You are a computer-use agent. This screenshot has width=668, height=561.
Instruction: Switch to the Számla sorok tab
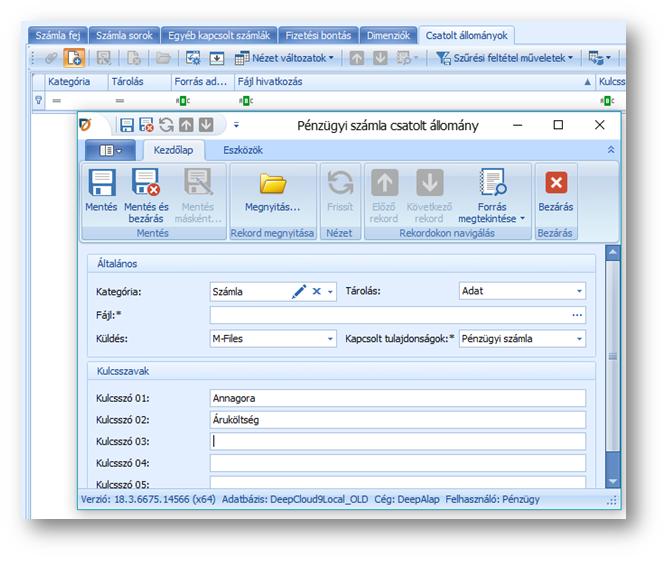click(125, 35)
